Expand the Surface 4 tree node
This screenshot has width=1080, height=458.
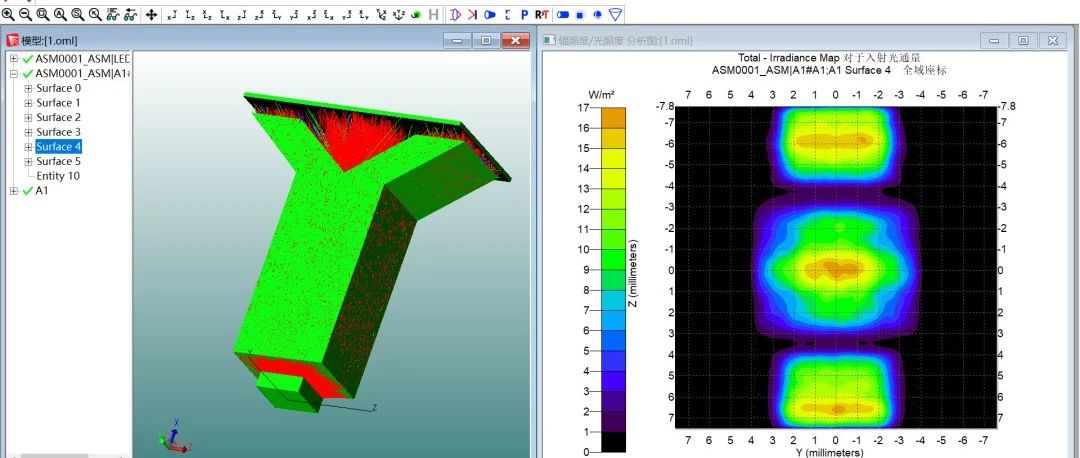[x=28, y=147]
